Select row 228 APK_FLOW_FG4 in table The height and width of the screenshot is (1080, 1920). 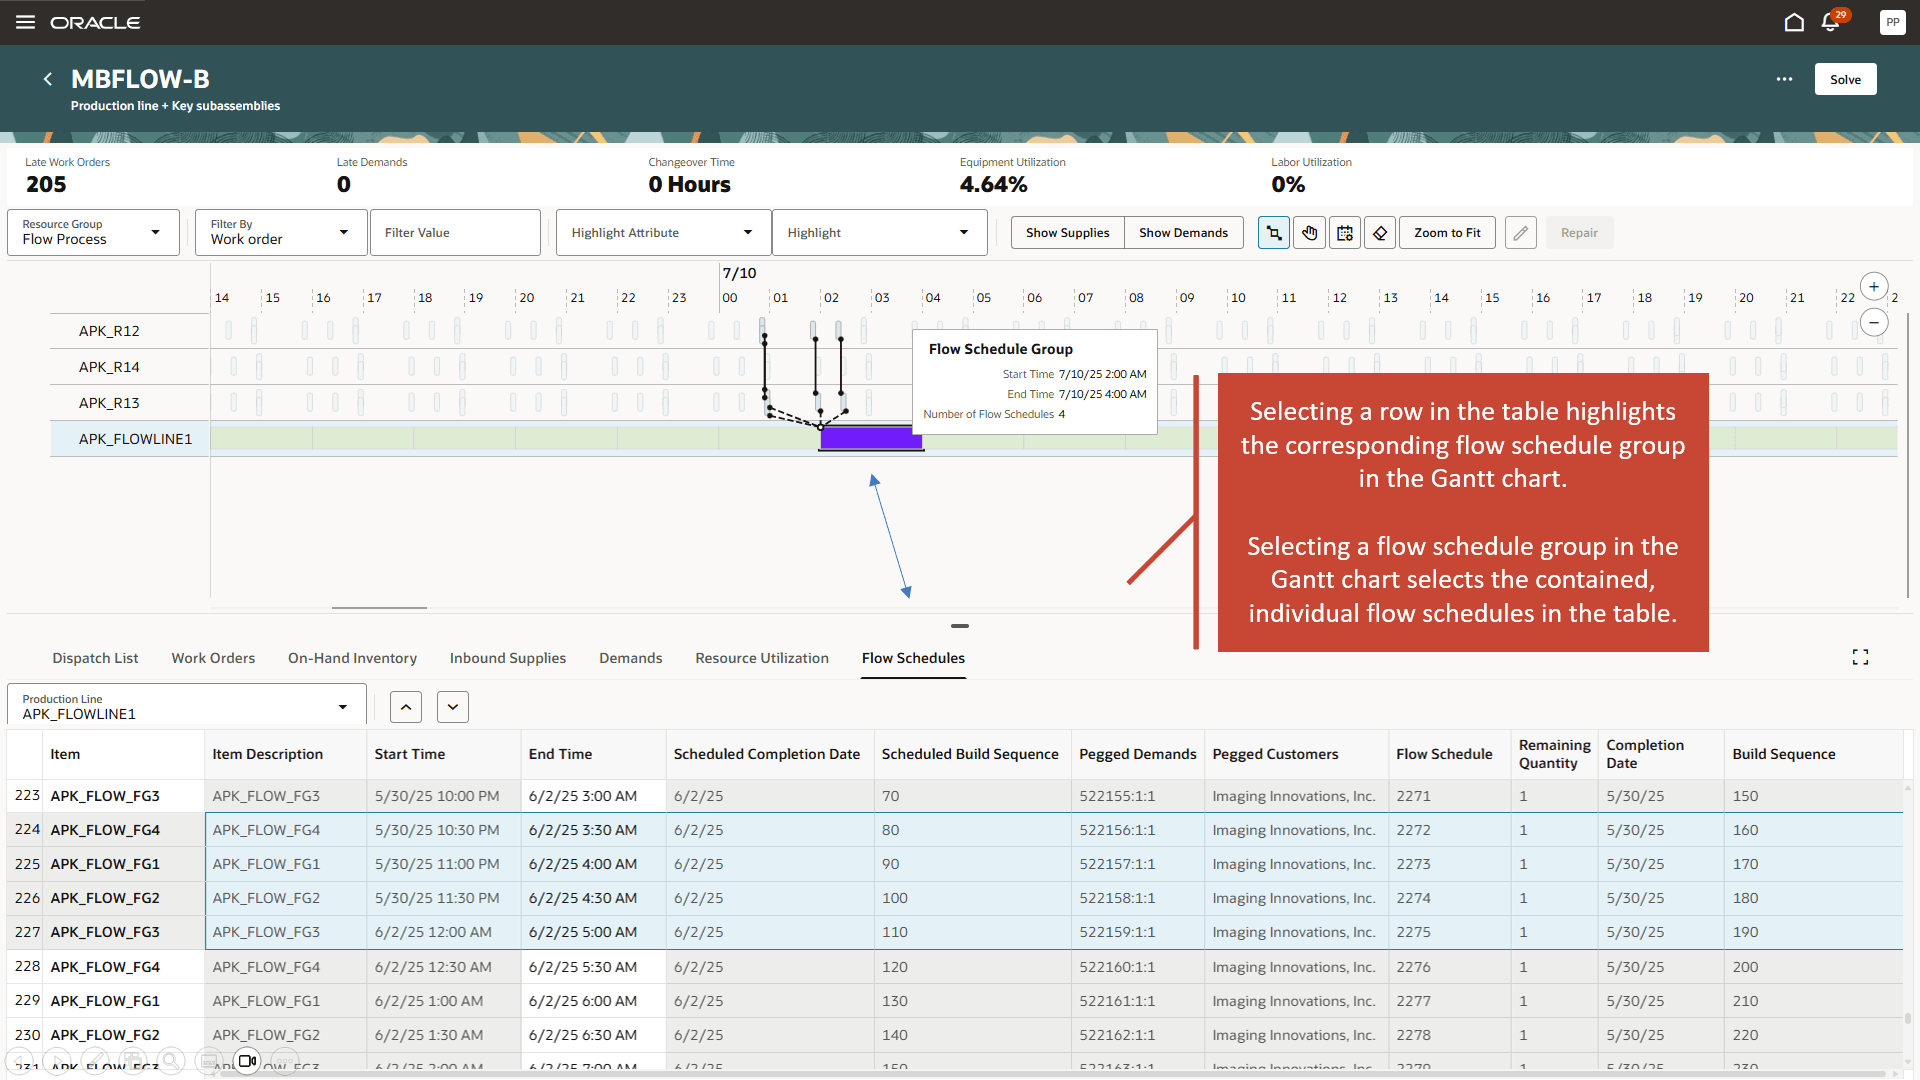tap(105, 967)
